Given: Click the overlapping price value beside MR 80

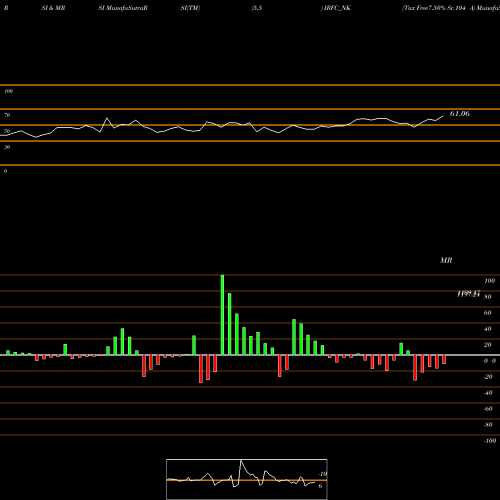Looking at the screenshot, I should tap(468, 294).
